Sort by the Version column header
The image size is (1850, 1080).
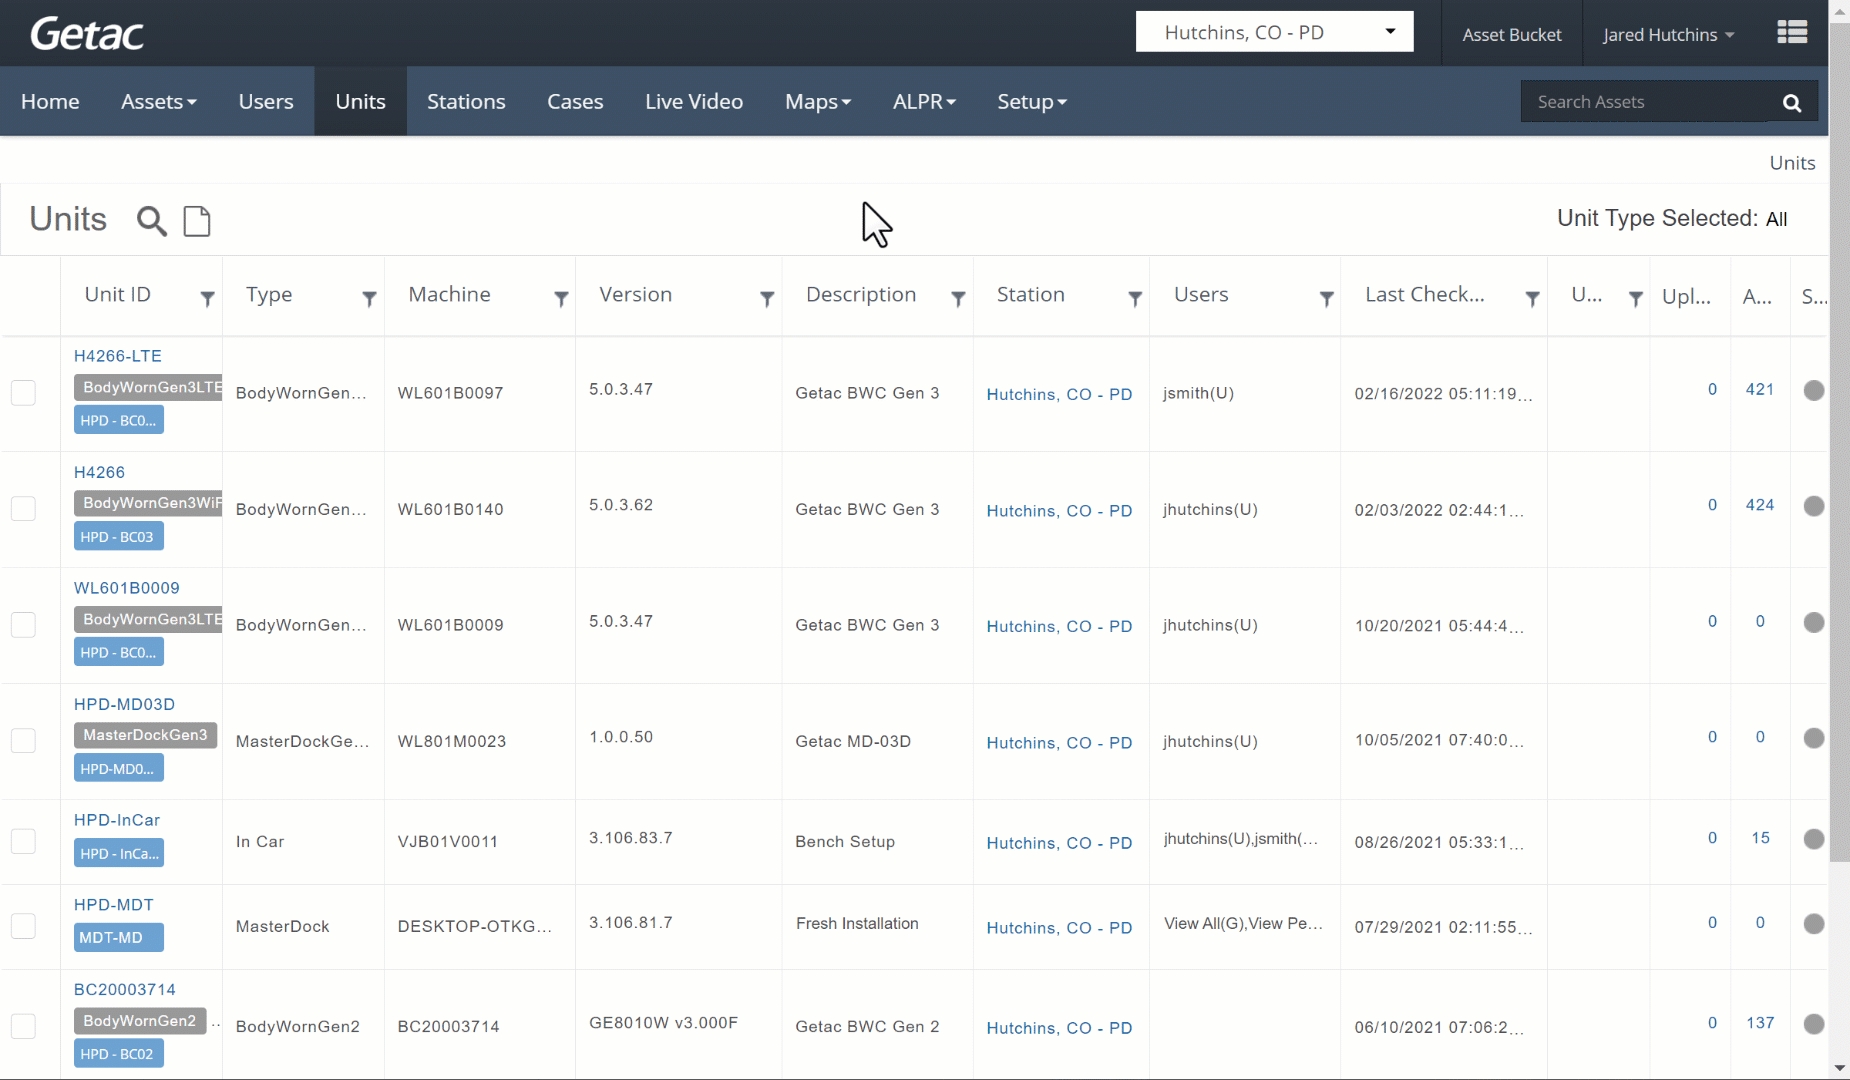[x=636, y=295]
